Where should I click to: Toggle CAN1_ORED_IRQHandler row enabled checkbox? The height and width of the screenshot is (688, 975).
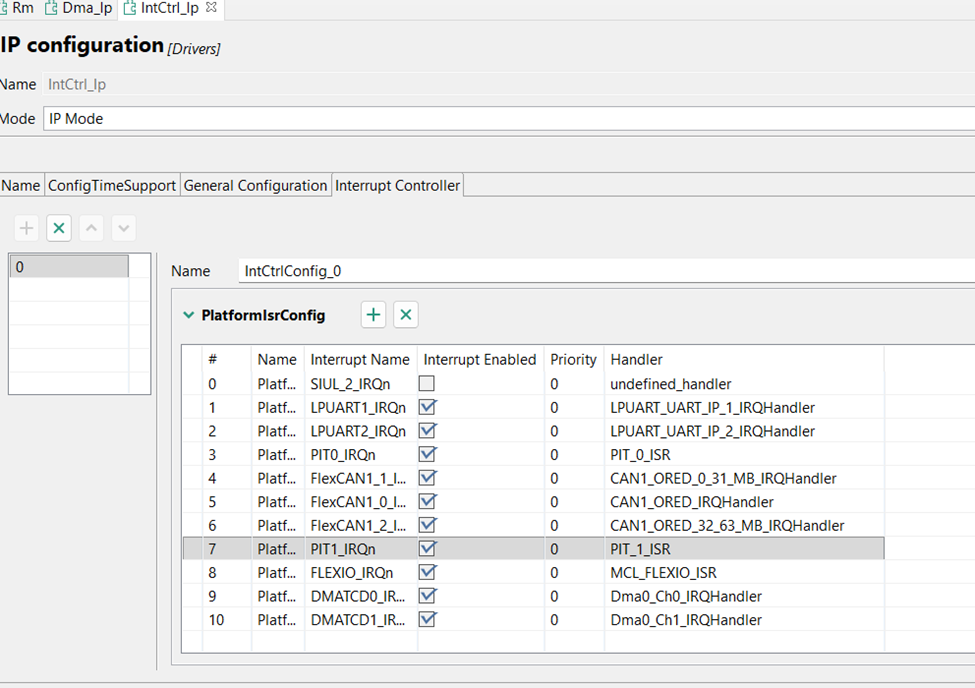click(427, 501)
